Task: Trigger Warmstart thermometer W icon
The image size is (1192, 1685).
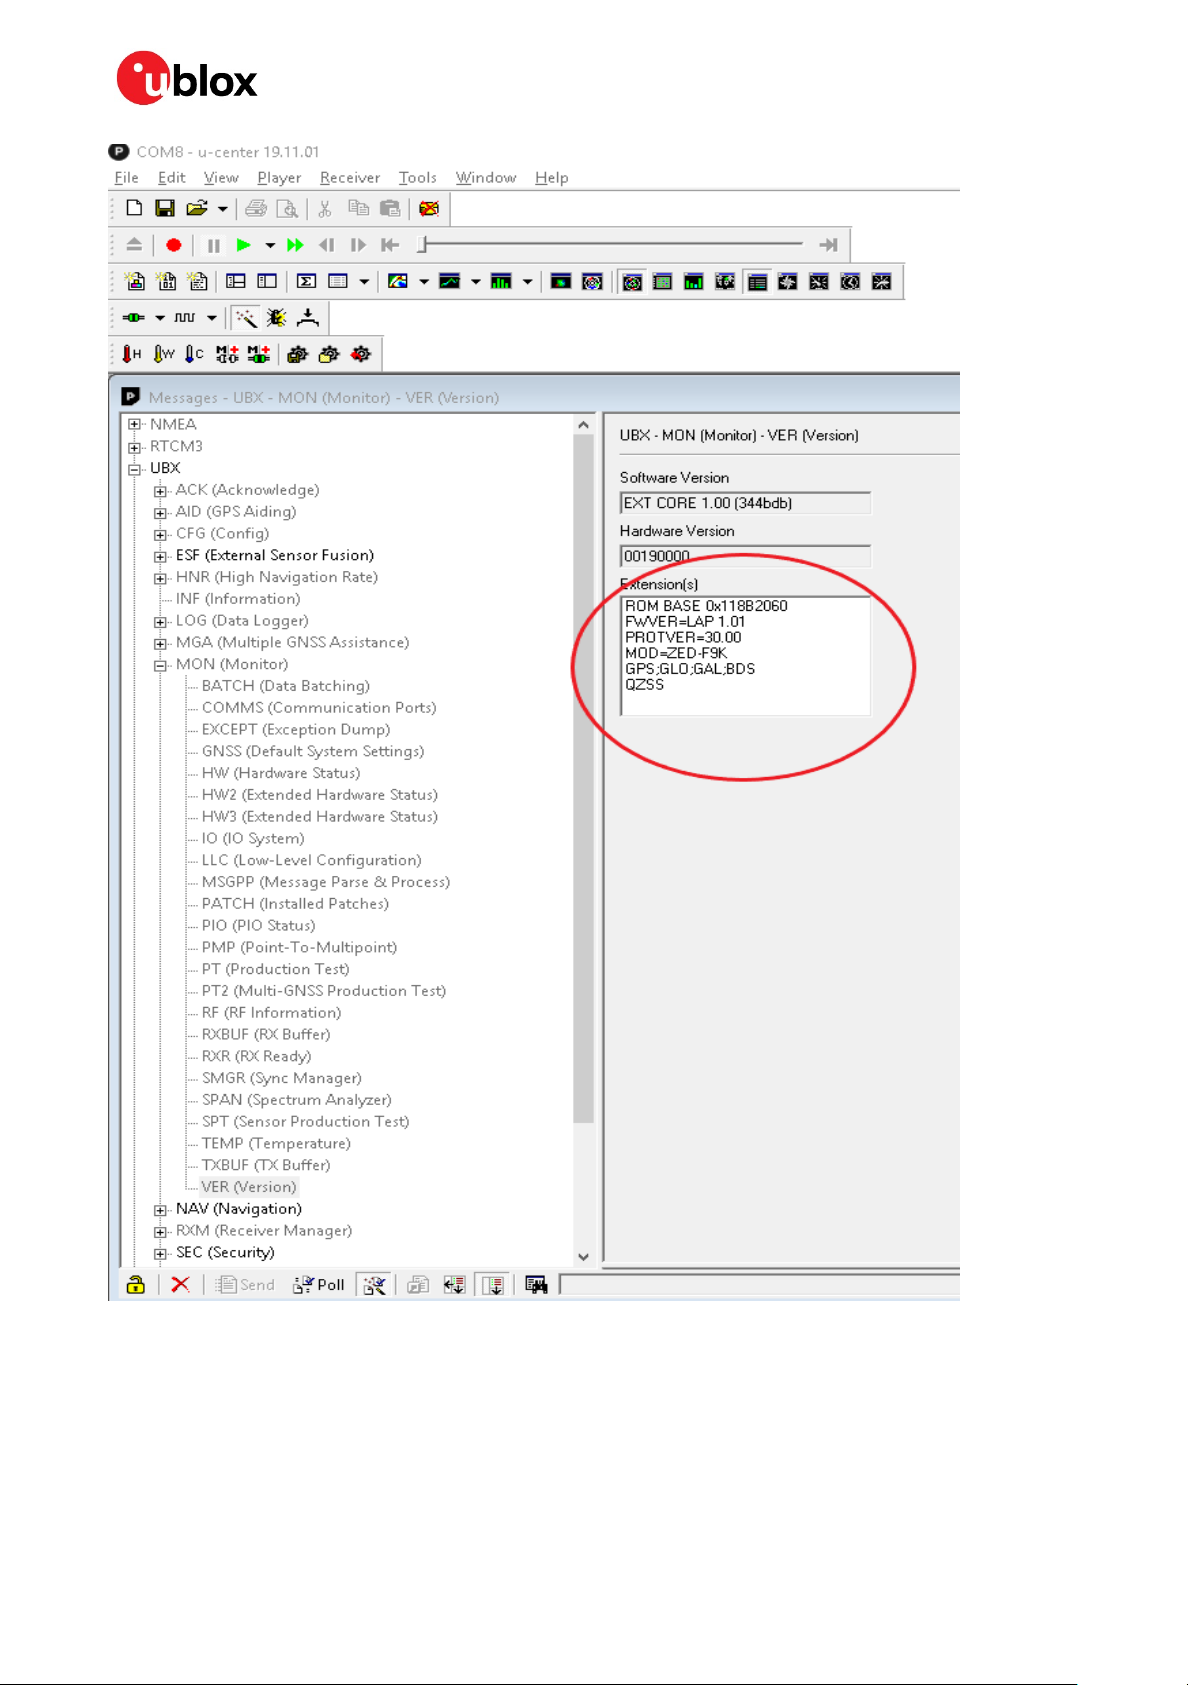Action: [164, 354]
